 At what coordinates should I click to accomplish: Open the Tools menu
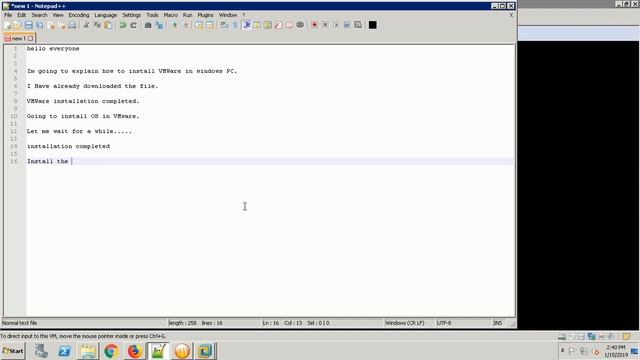pos(152,15)
